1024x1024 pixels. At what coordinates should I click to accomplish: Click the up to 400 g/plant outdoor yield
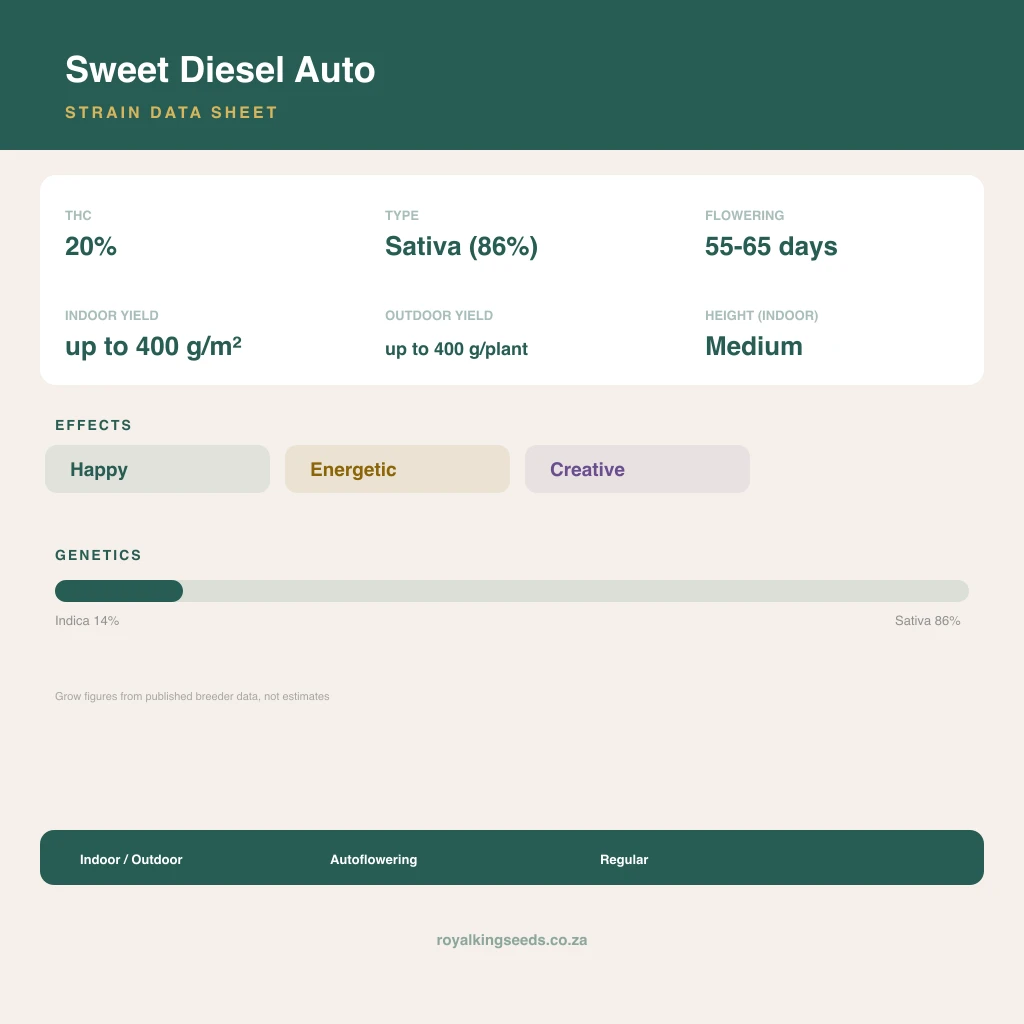pyautogui.click(x=456, y=349)
